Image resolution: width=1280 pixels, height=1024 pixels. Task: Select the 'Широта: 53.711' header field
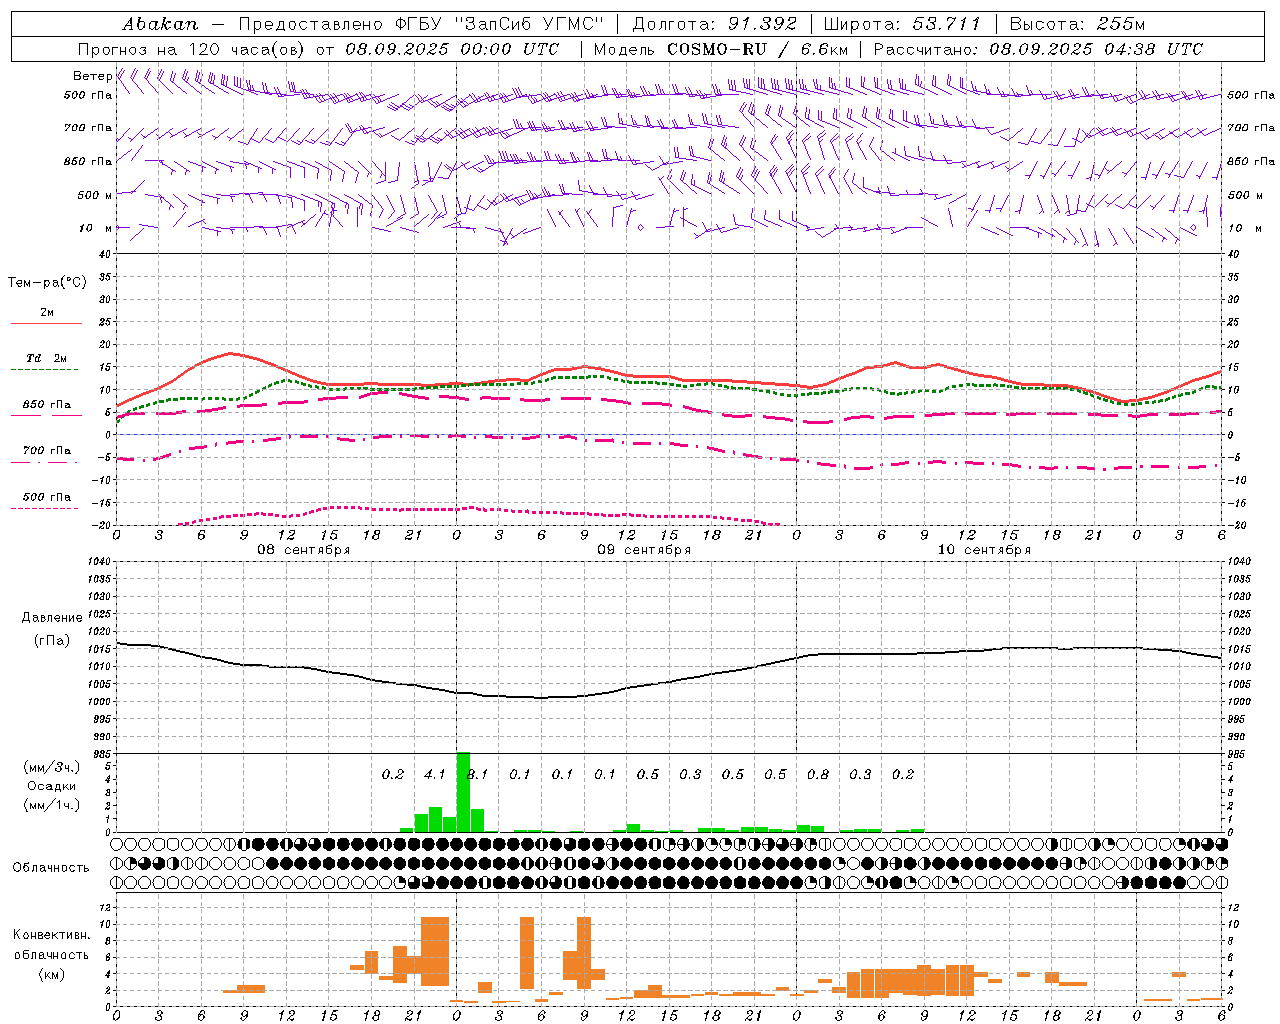pyautogui.click(x=902, y=24)
